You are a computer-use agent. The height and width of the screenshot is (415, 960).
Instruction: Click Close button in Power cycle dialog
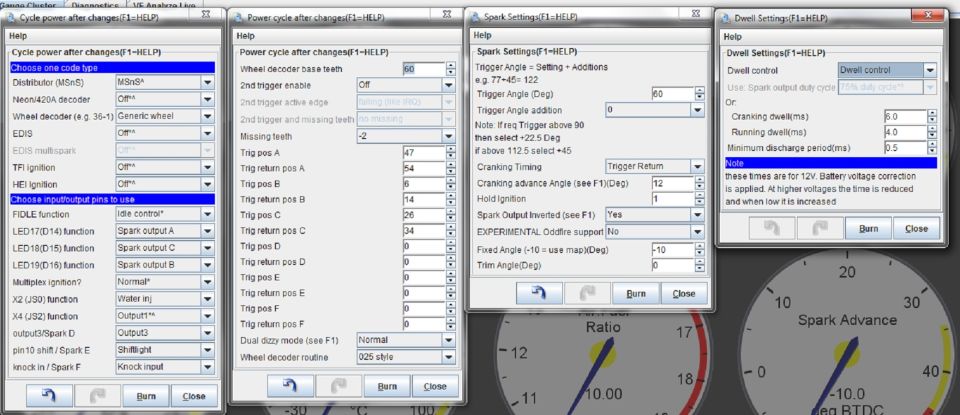(x=435, y=386)
